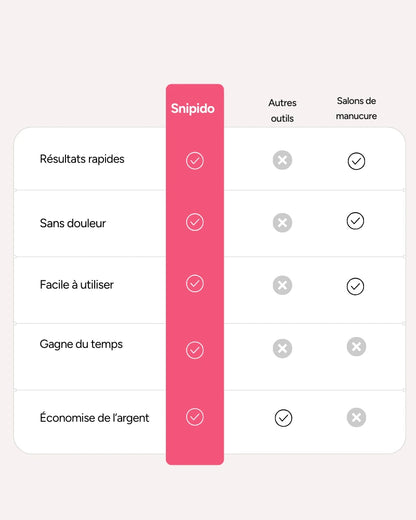Click Snipido checkmark for Gagne du temps
Viewport: 416px width, 520px height.
[x=195, y=350]
